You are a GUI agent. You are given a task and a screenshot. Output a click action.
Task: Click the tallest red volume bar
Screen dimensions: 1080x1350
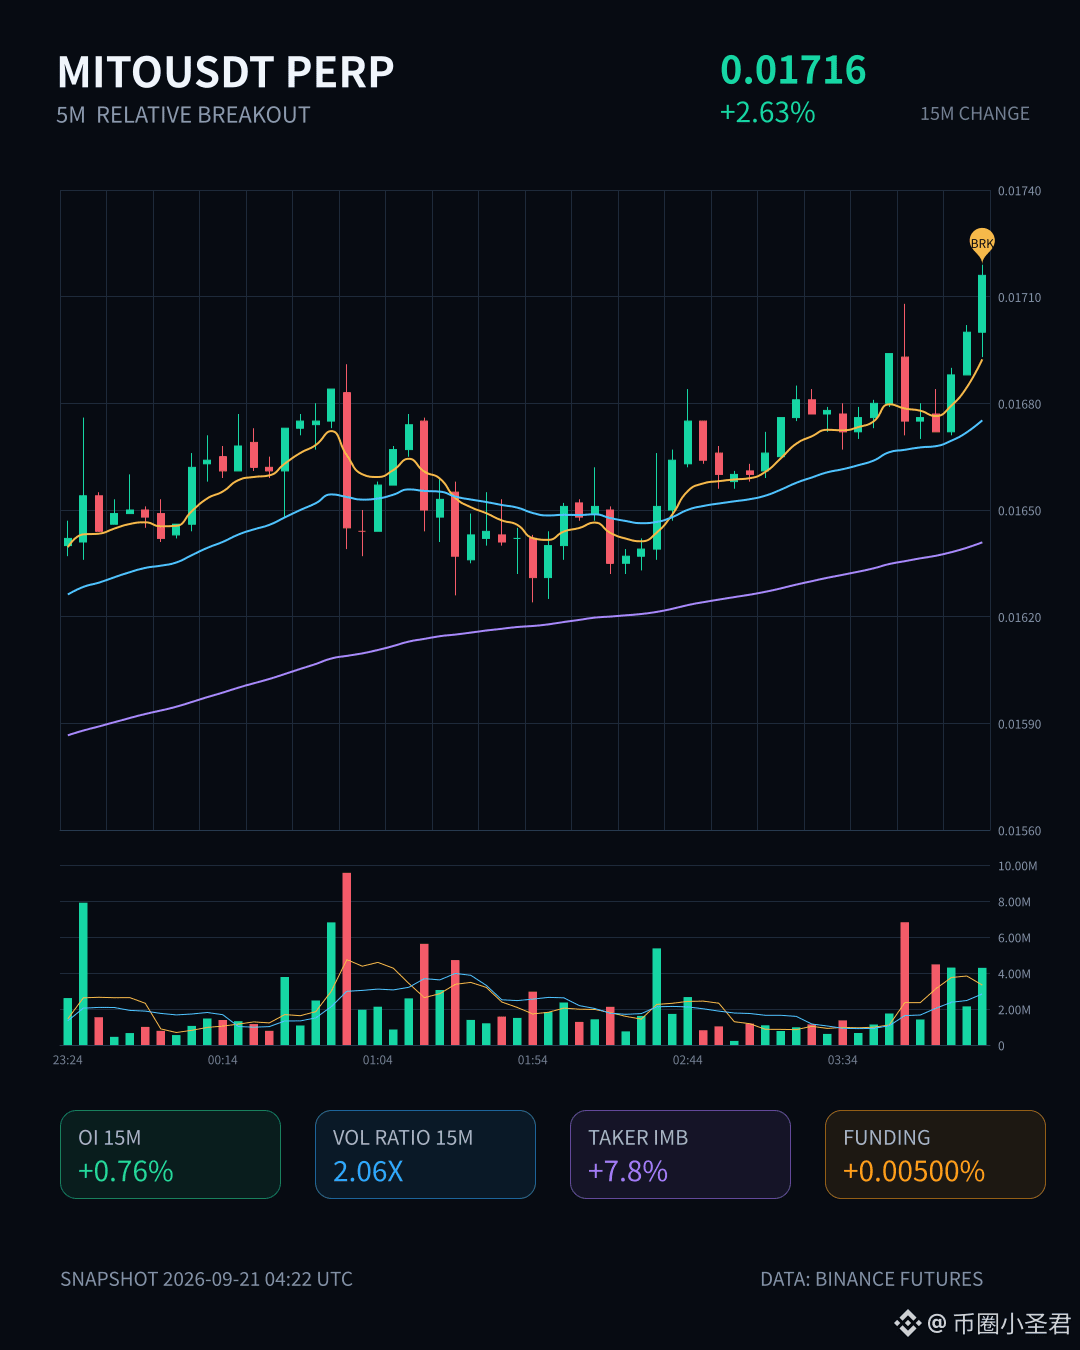coord(347,959)
